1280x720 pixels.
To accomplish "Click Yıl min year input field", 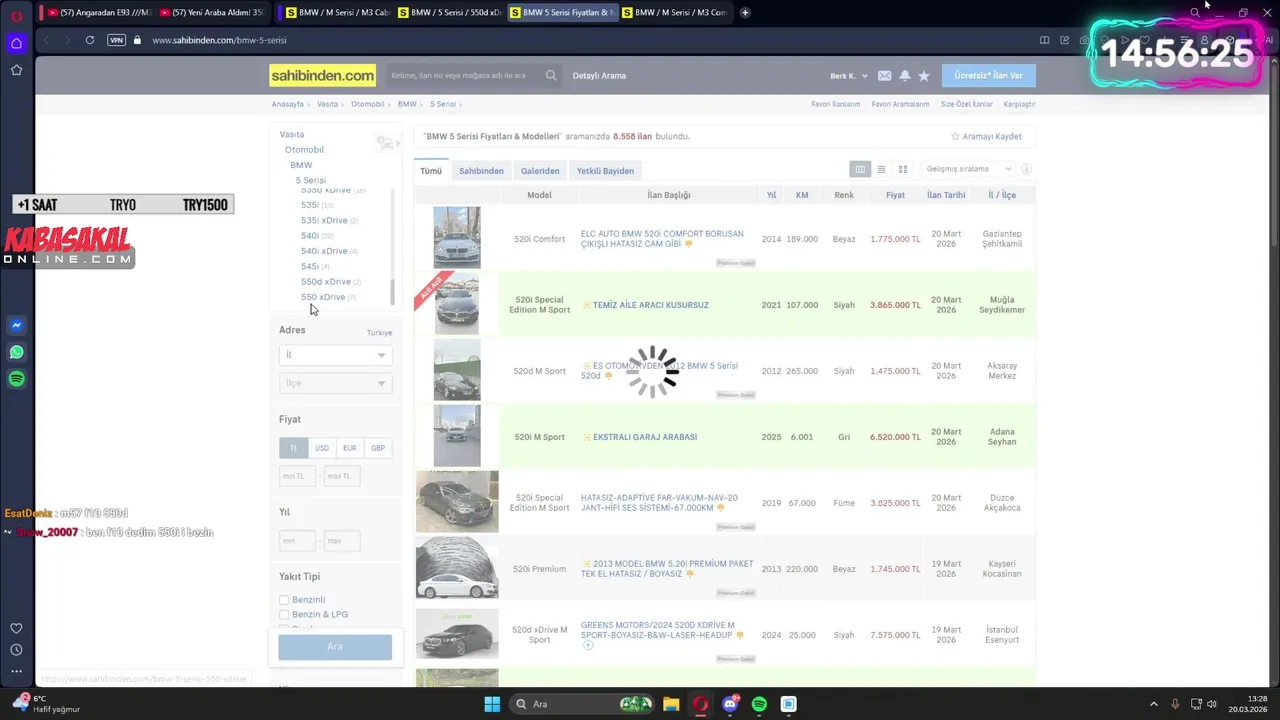I will [x=297, y=541].
